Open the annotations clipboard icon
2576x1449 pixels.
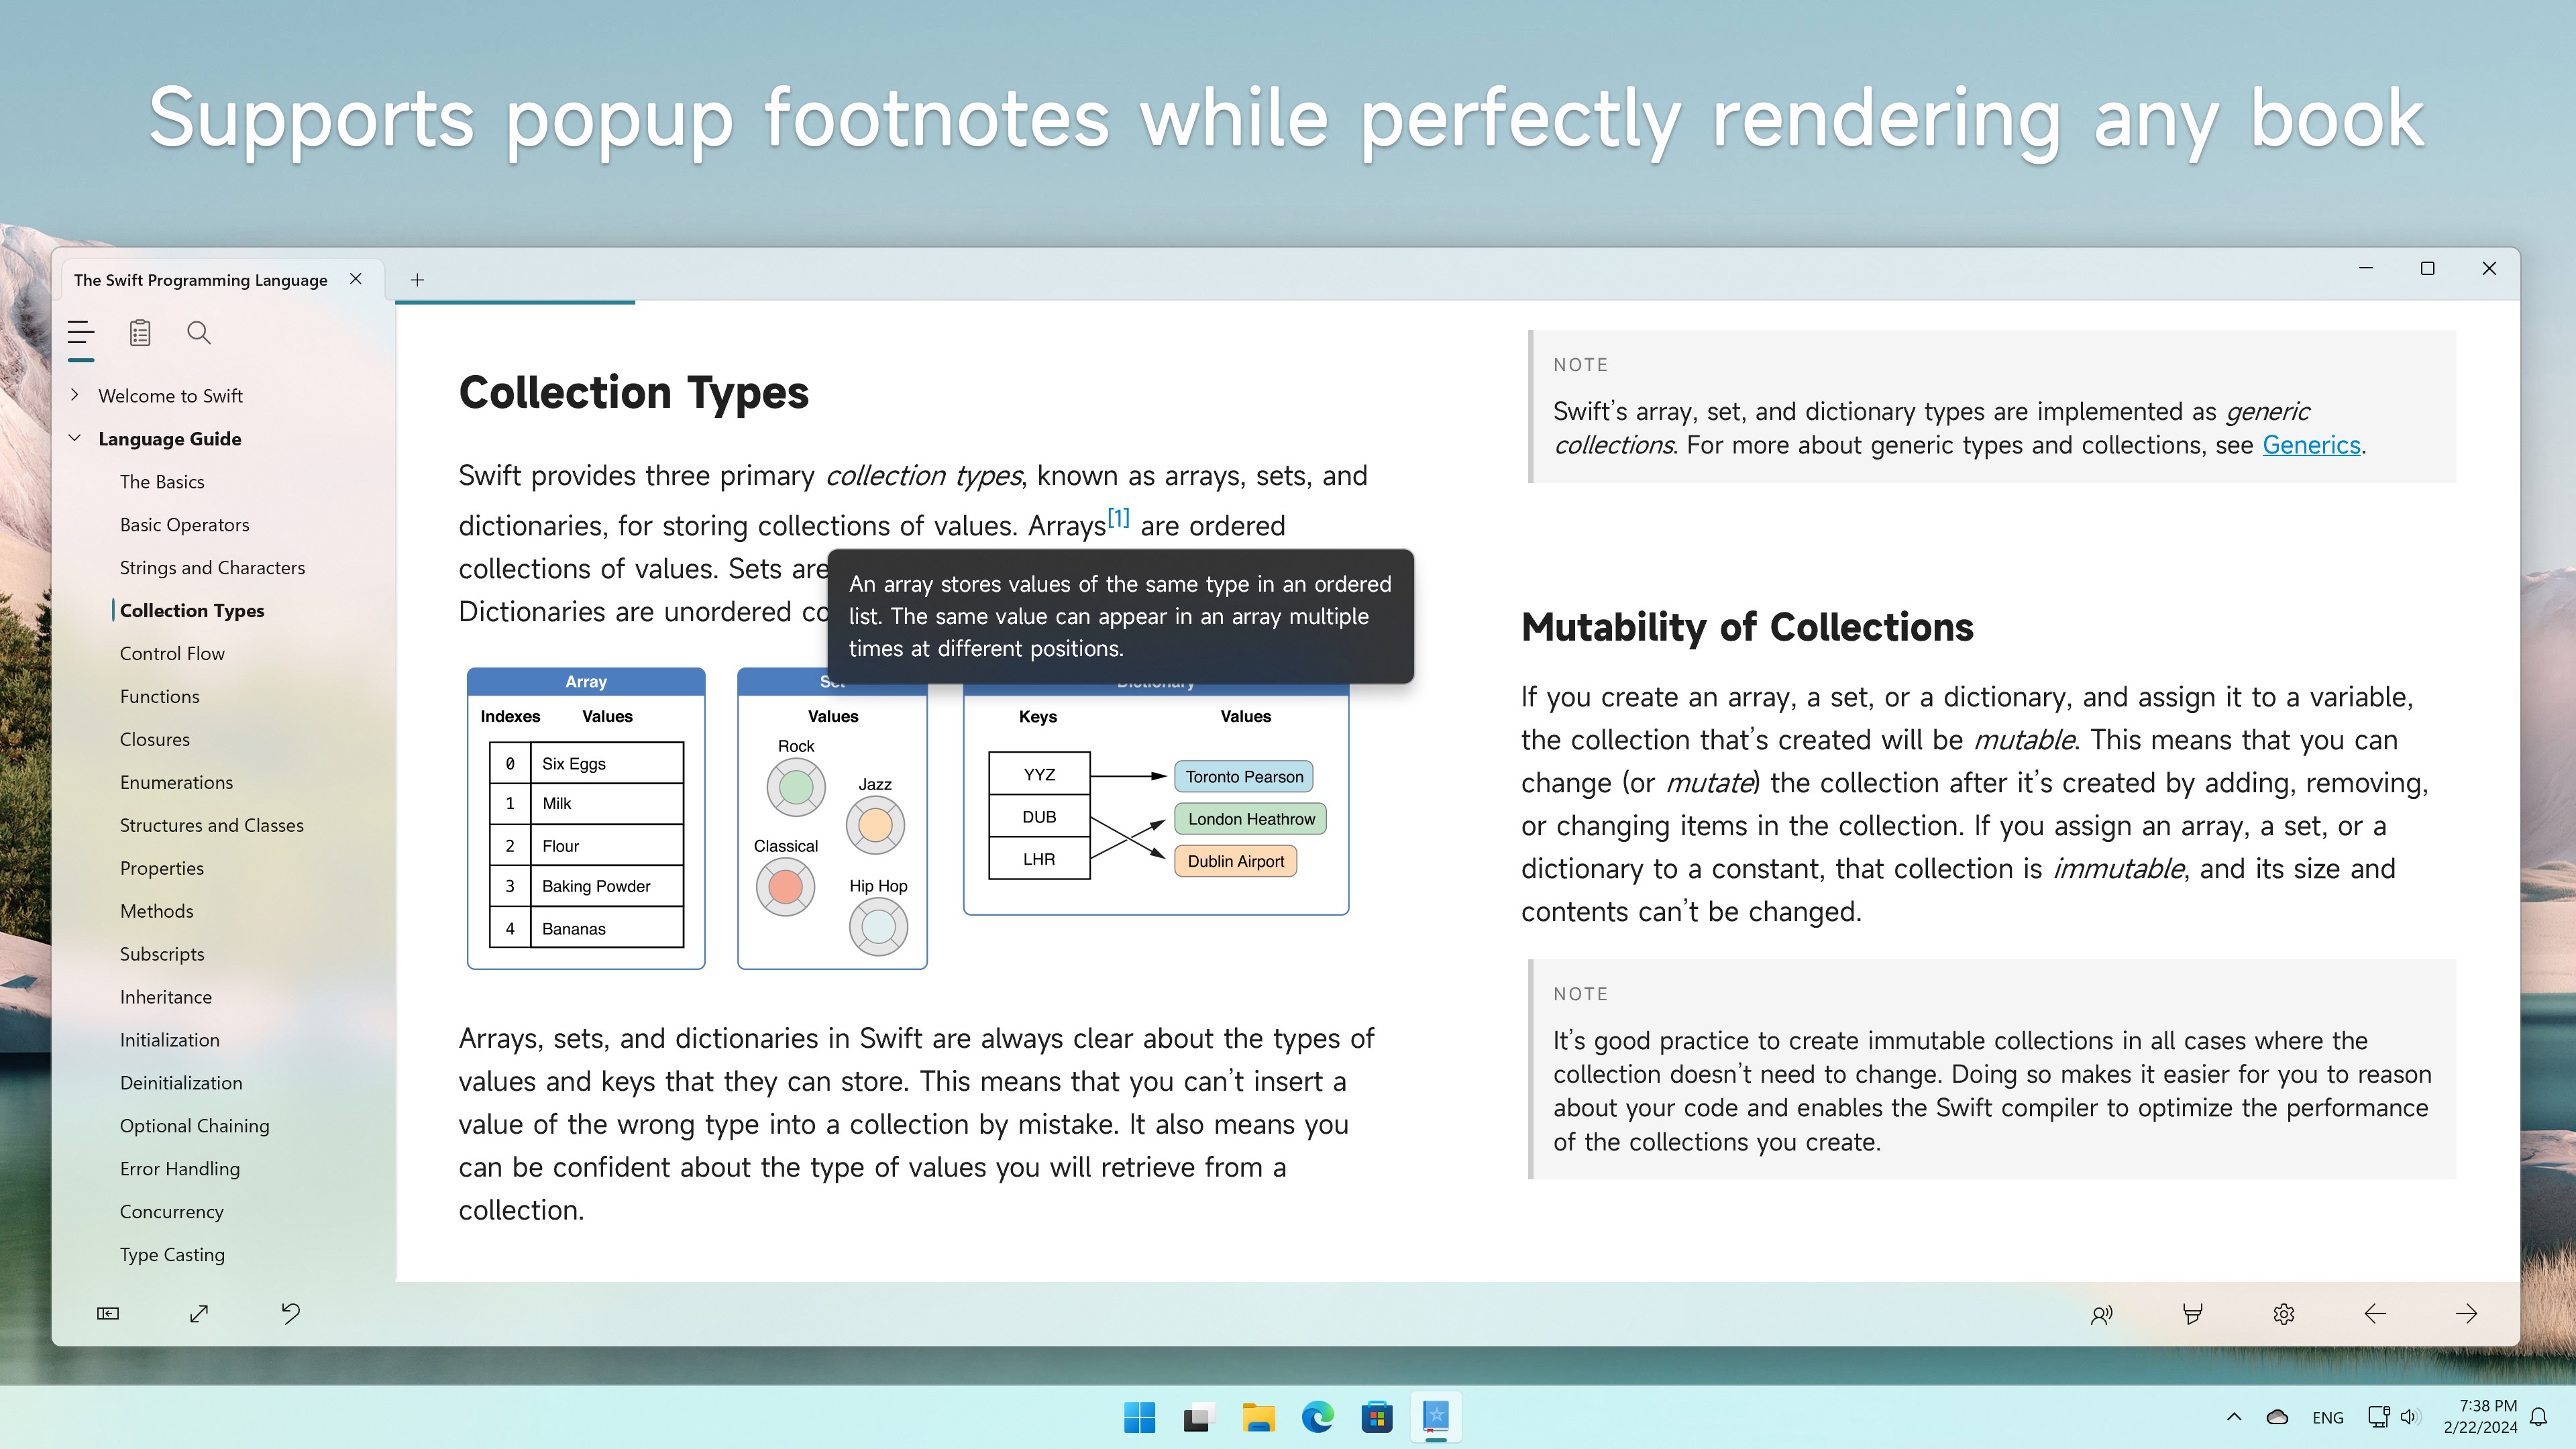(140, 333)
